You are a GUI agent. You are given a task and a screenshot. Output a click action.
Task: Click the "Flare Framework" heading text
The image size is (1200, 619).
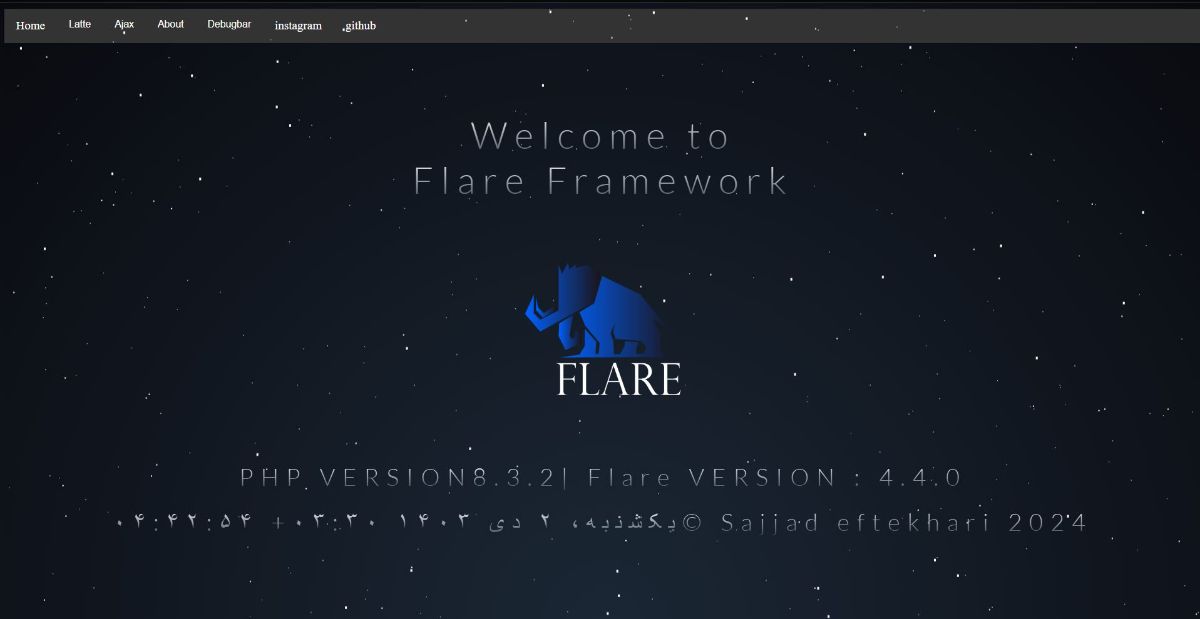601,182
